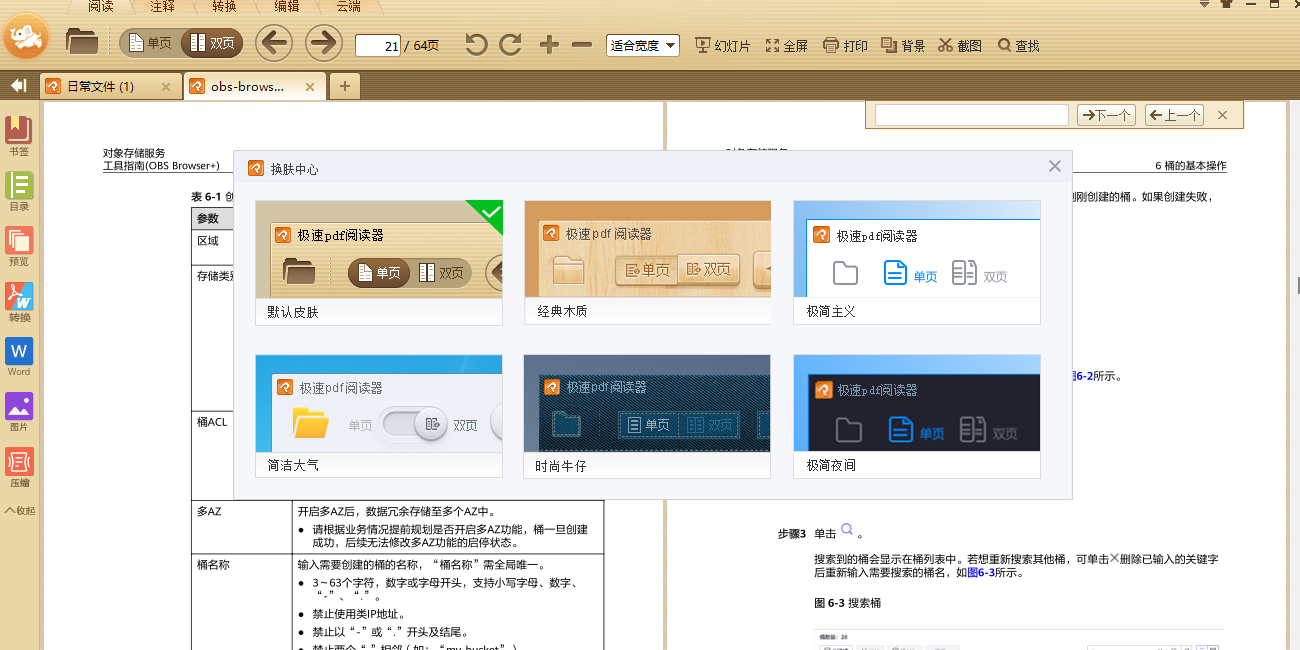Collapse sidebar tools with 收起
The image size is (1300, 650).
pyautogui.click(x=19, y=510)
